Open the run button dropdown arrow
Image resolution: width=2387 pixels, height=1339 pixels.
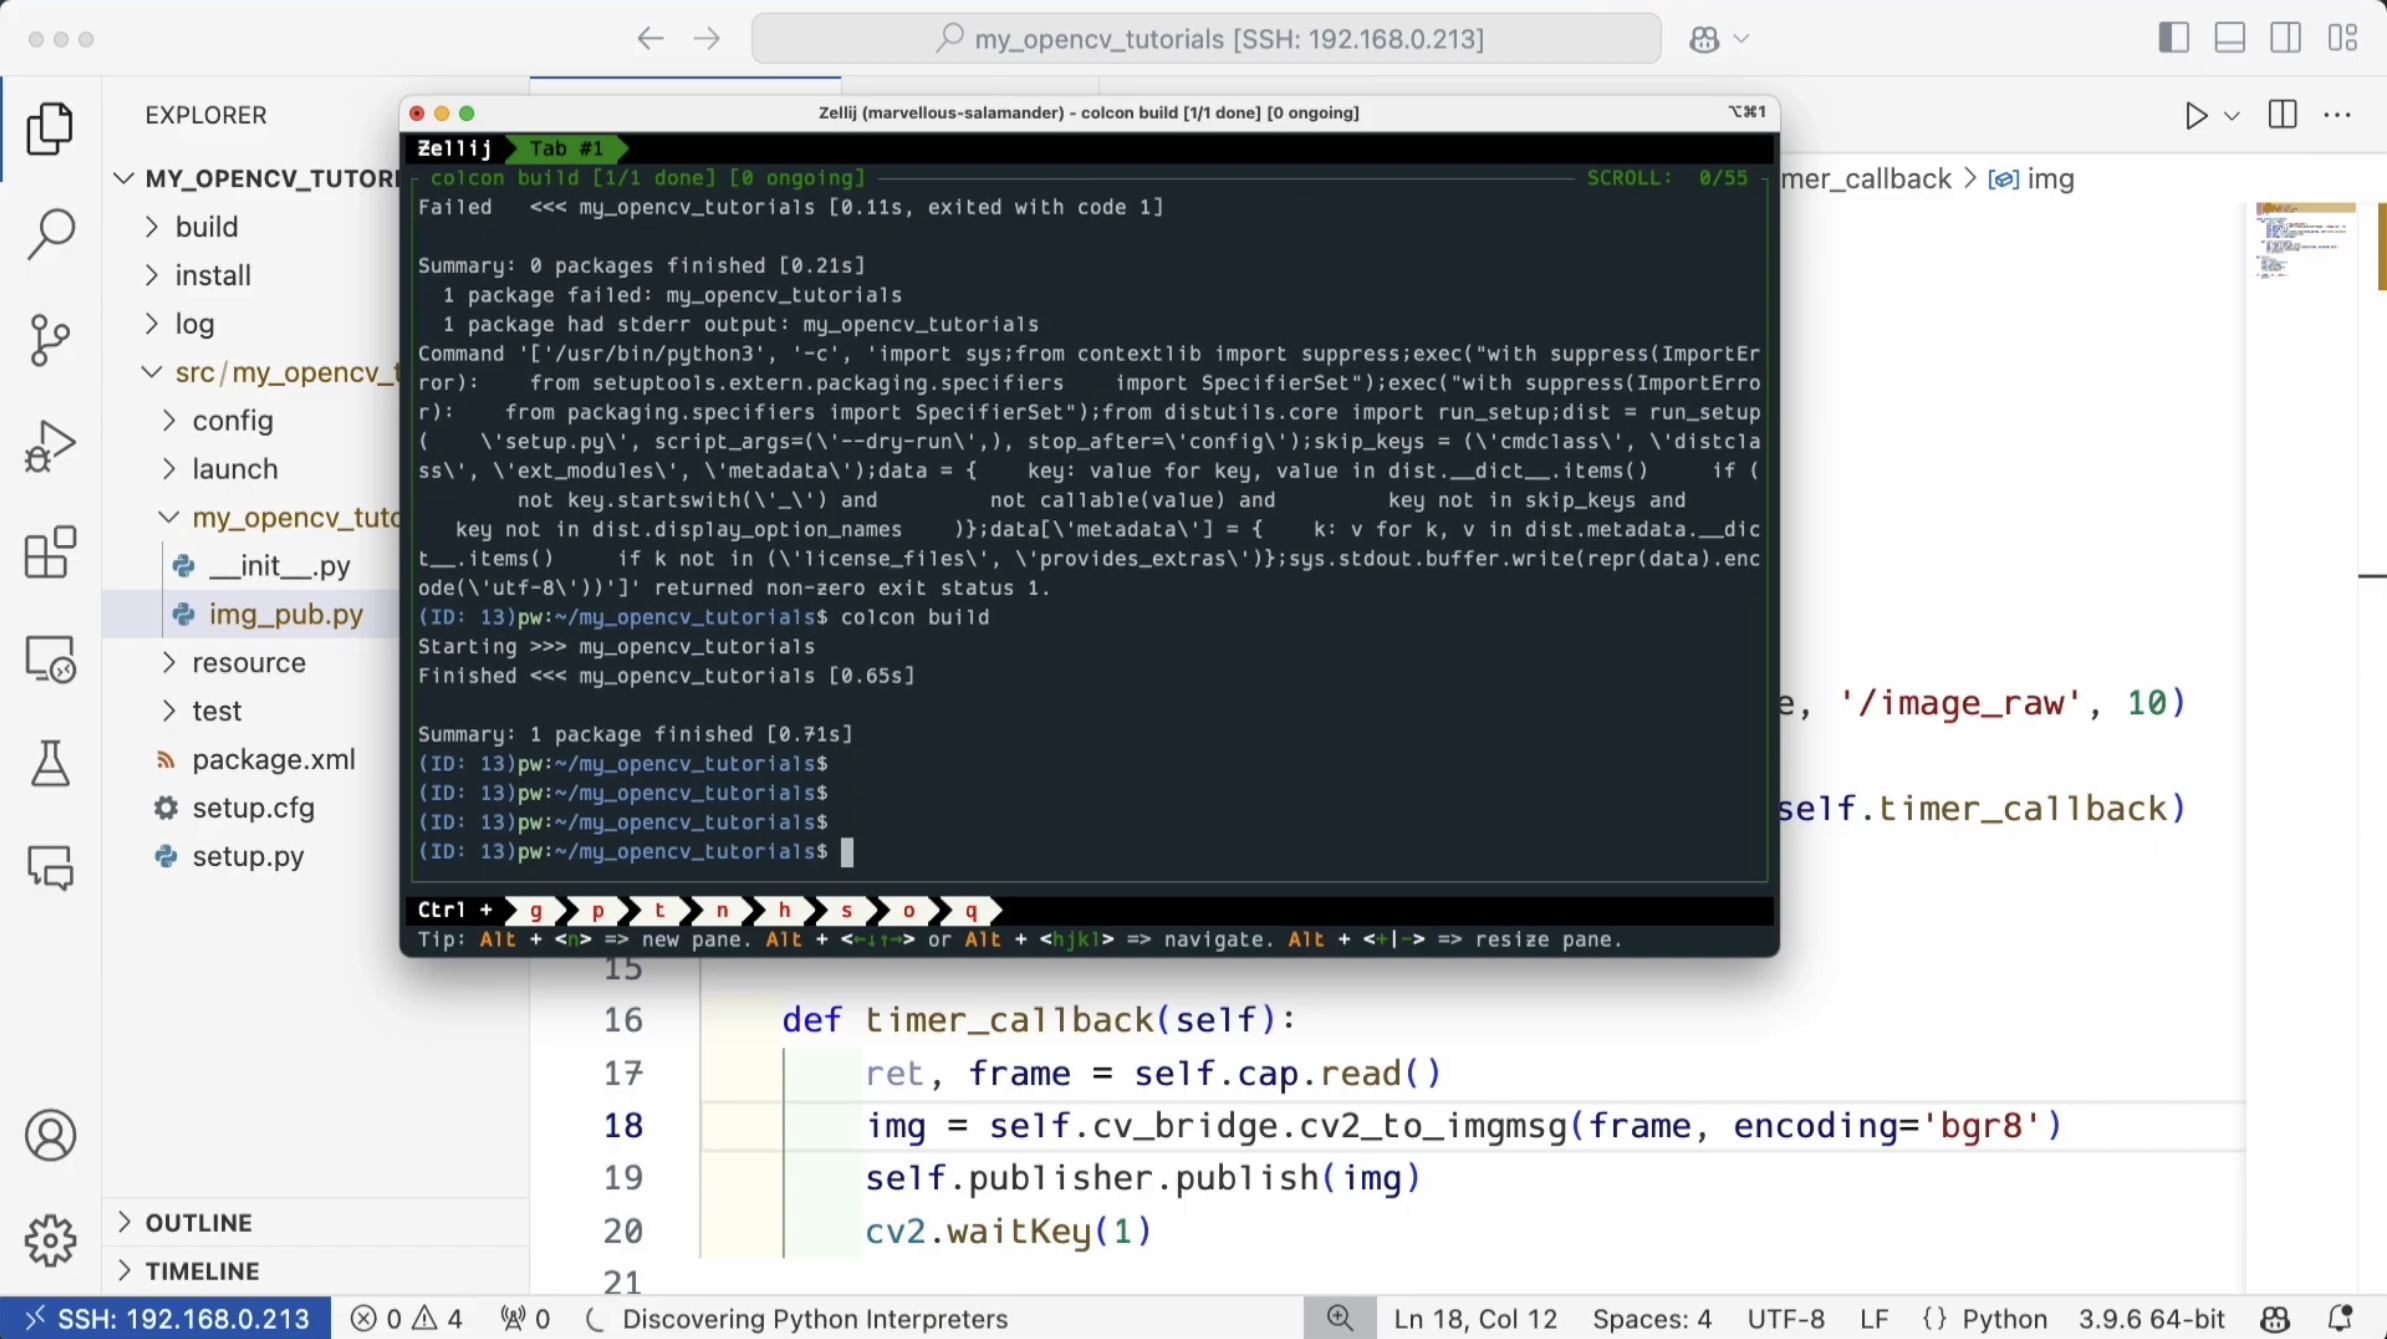tap(2232, 116)
